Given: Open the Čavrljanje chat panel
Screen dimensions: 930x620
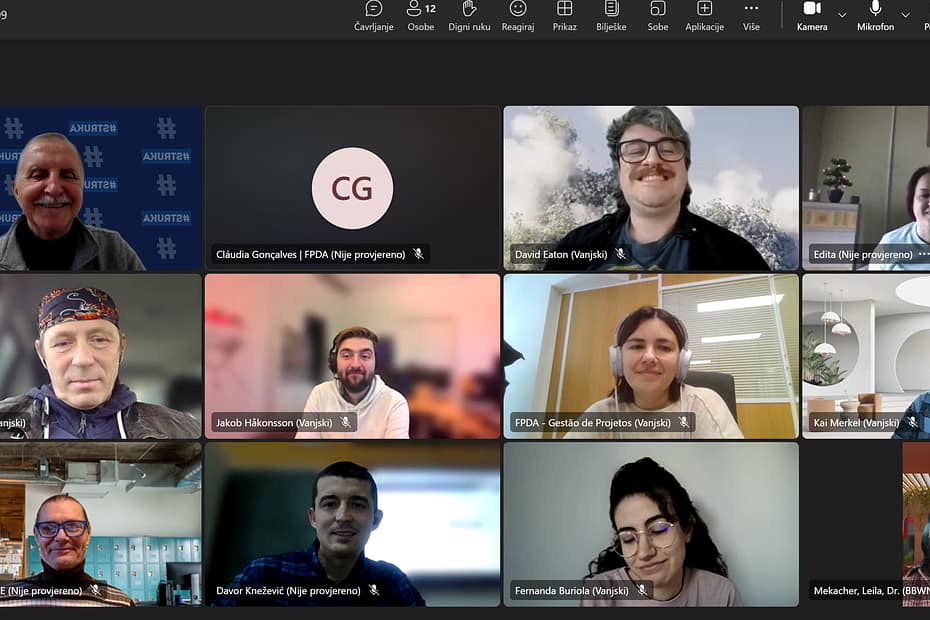Looking at the screenshot, I should coord(373,16).
